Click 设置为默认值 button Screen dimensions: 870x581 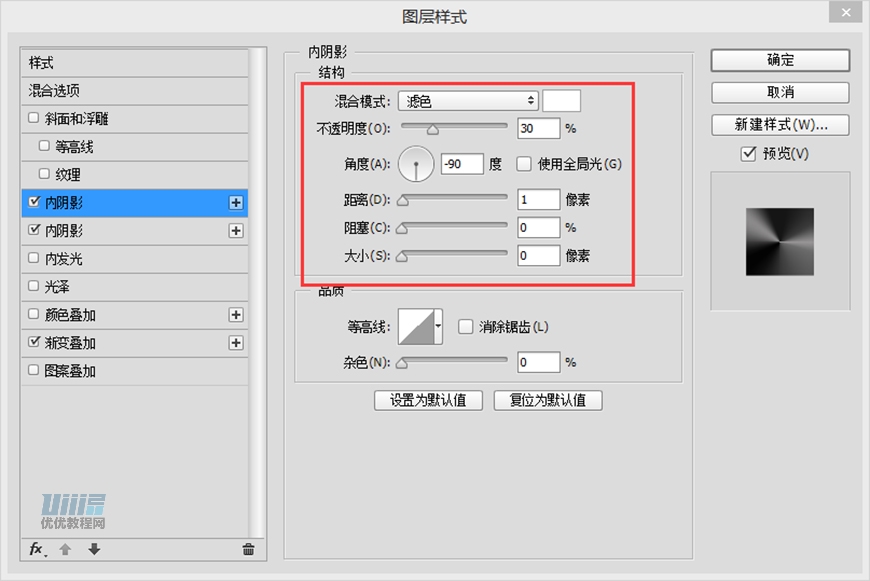pyautogui.click(x=428, y=400)
